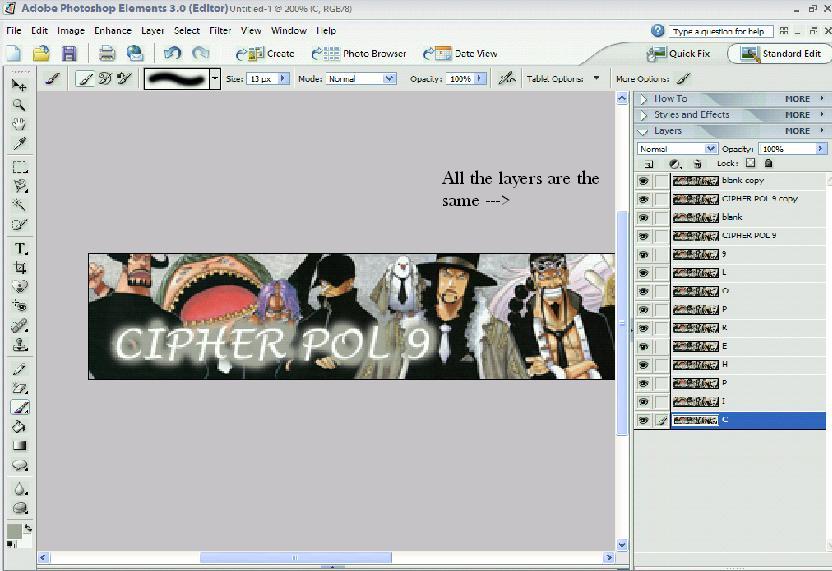The image size is (832, 571).
Task: Select the Magic Wand tool
Action: (20, 205)
